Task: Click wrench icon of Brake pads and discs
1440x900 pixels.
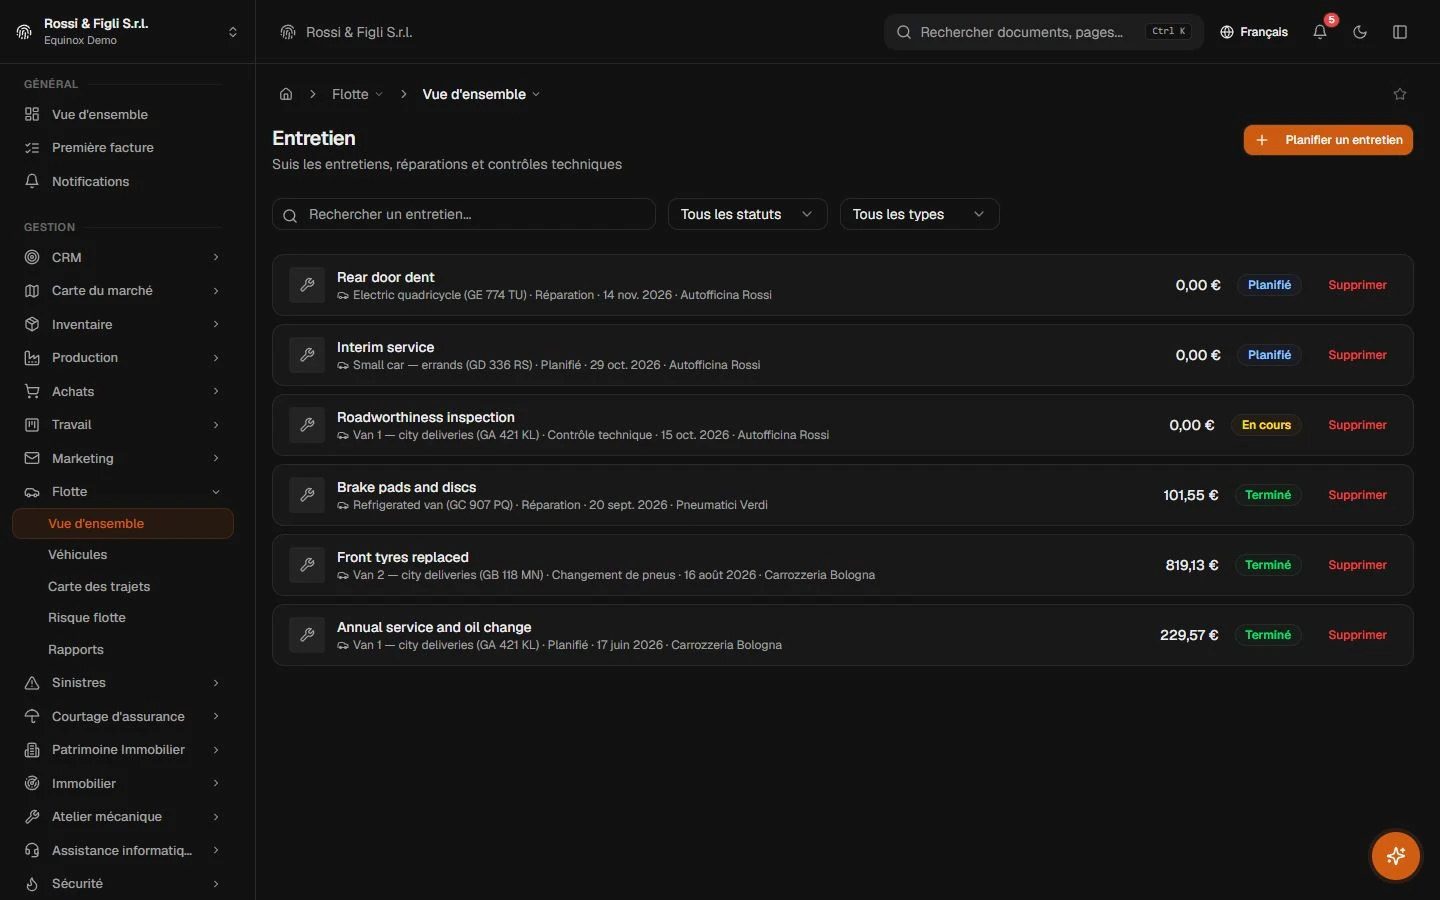Action: pyautogui.click(x=307, y=495)
